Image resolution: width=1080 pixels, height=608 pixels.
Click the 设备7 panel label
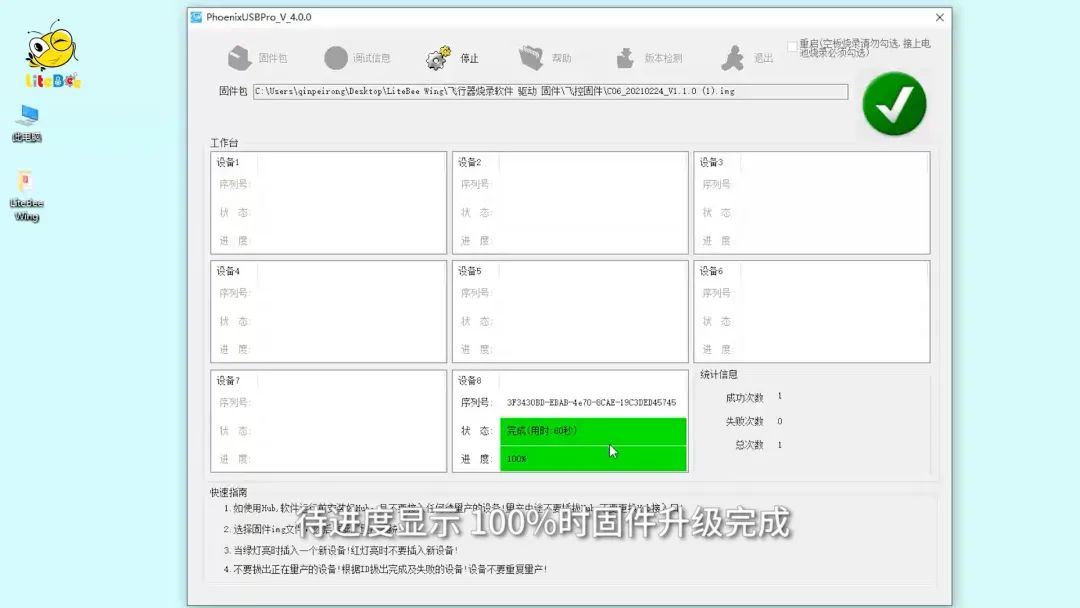point(228,381)
